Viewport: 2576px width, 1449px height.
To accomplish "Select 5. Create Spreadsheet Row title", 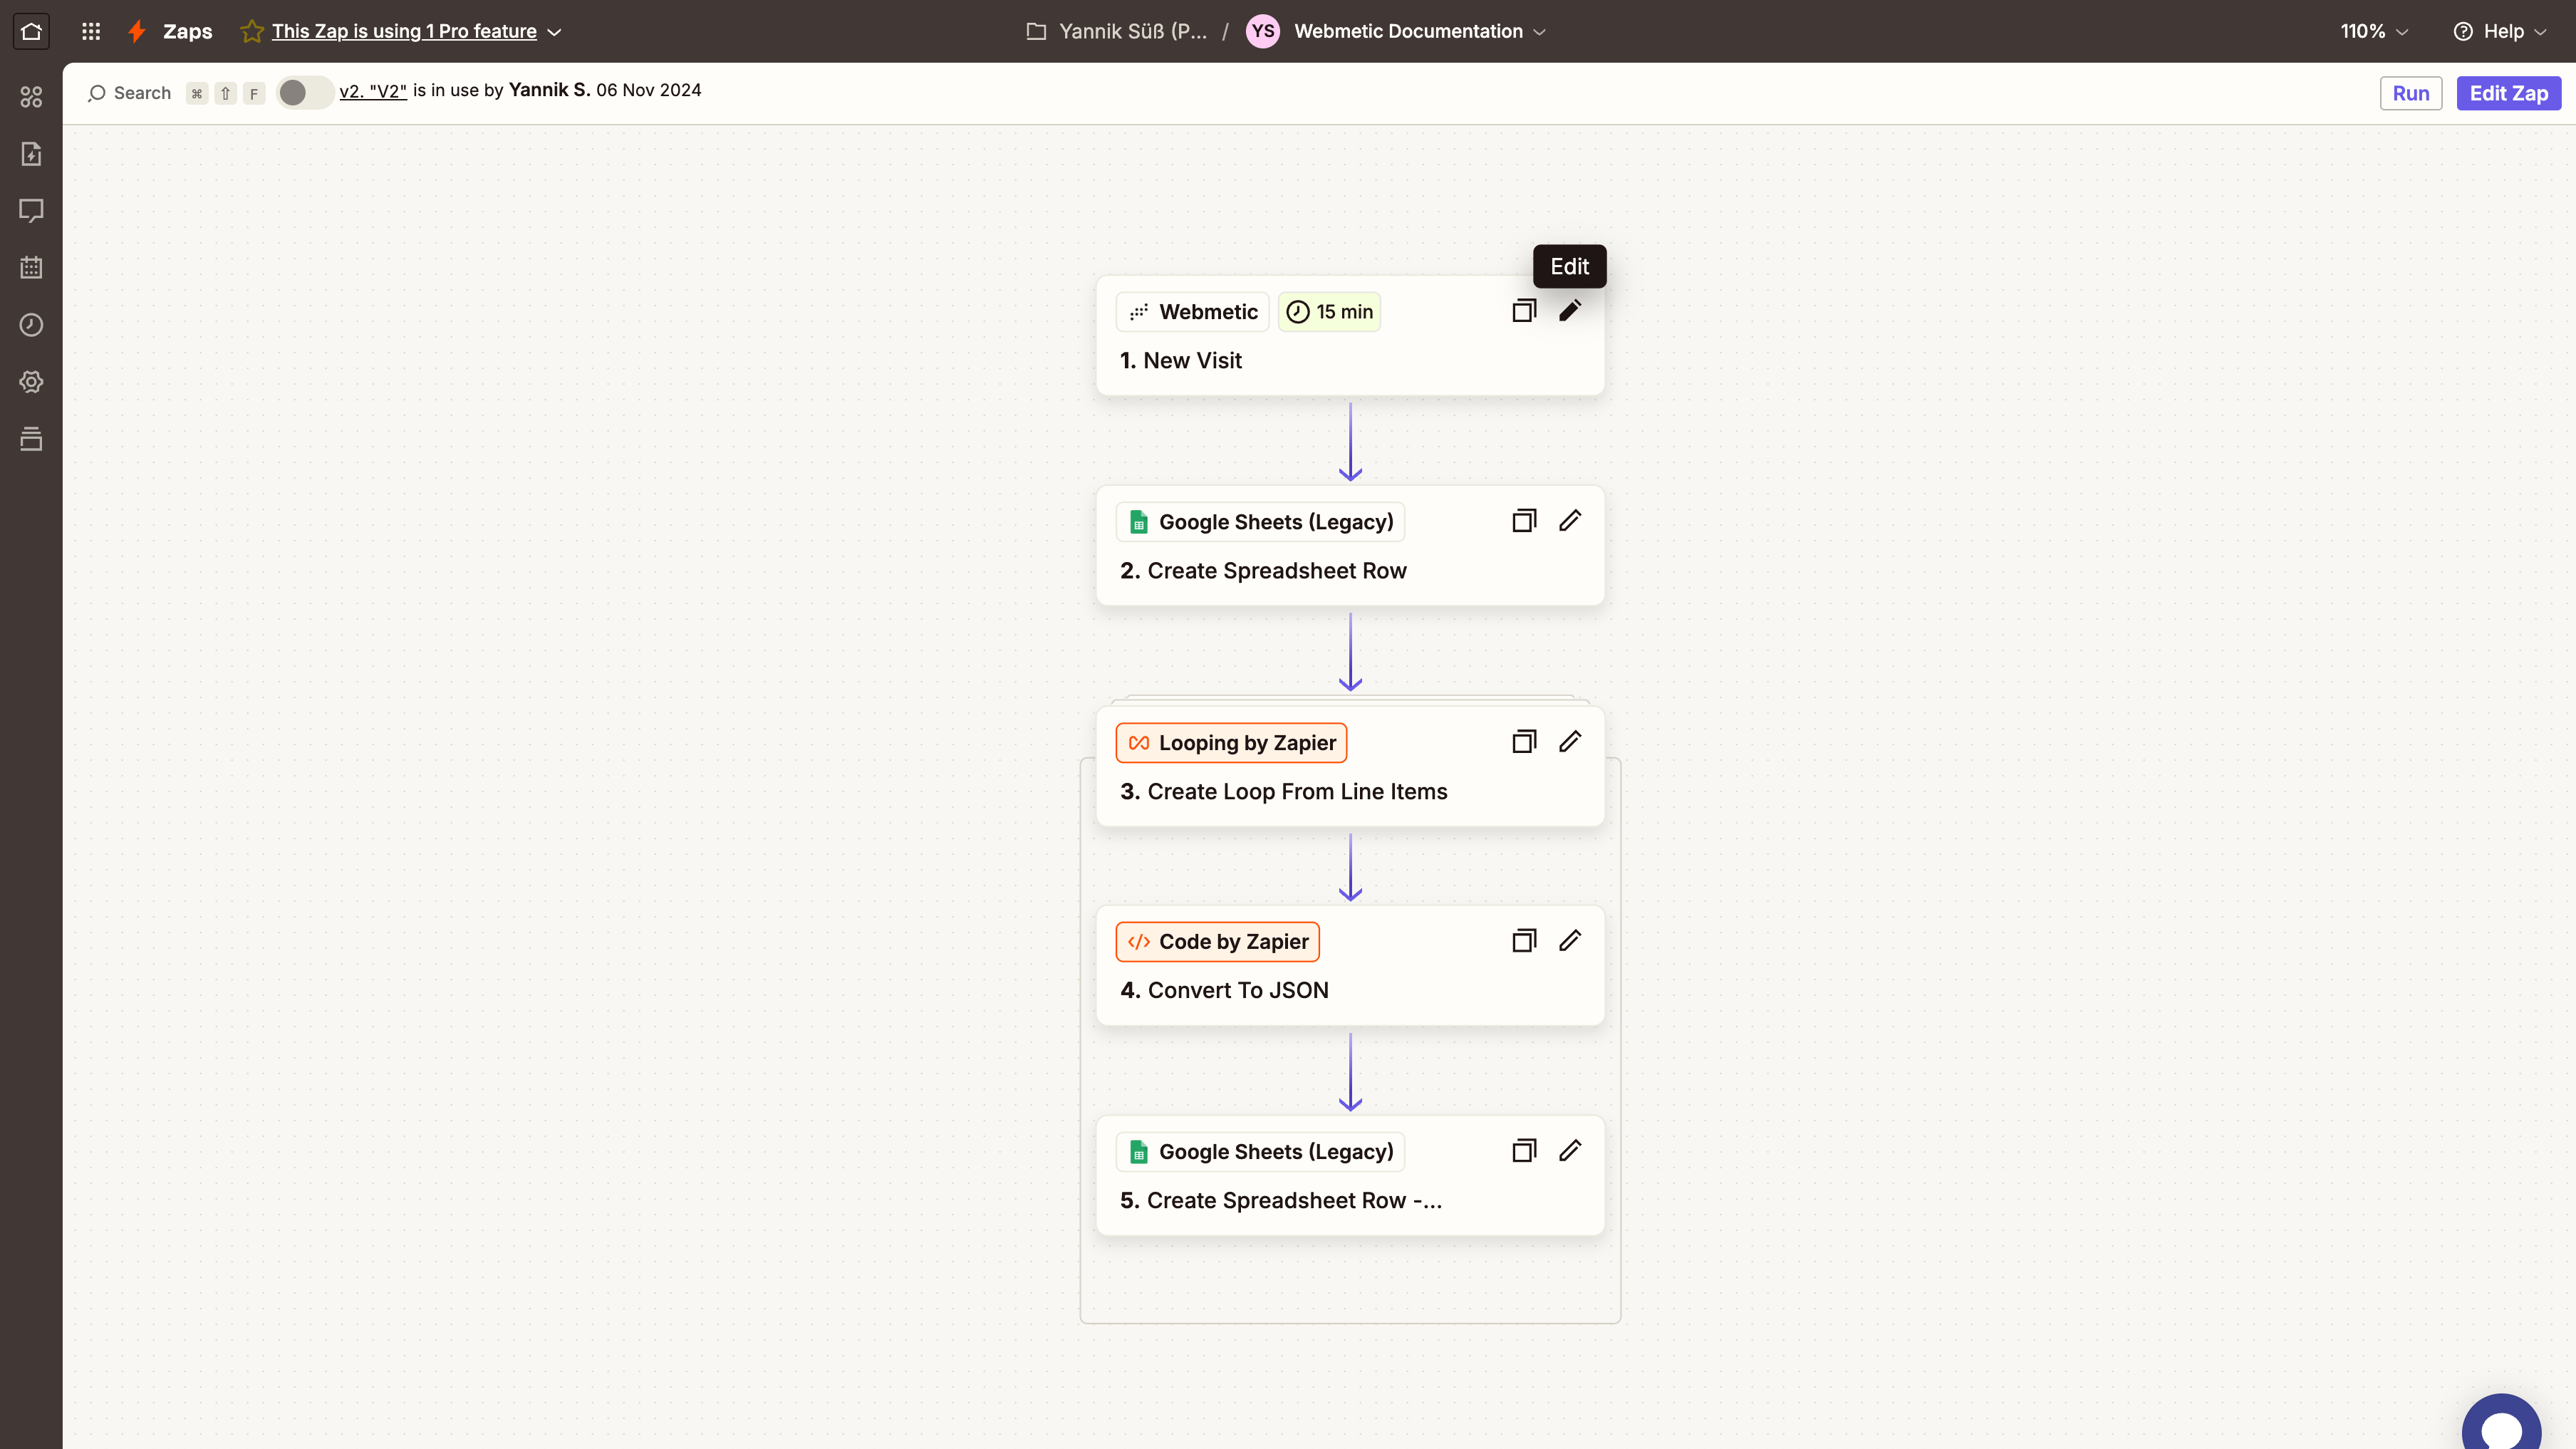I will click(1280, 1200).
